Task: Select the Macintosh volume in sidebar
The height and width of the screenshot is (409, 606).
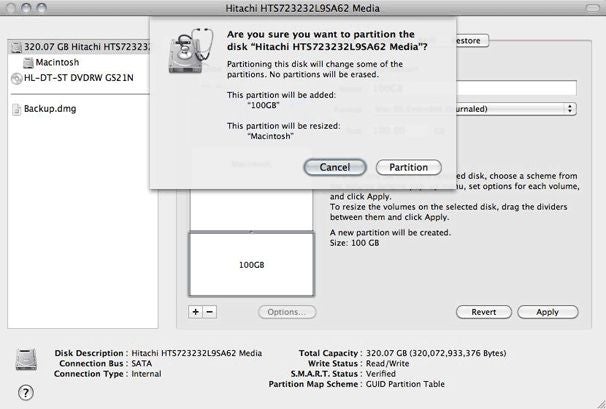Action: [57, 62]
